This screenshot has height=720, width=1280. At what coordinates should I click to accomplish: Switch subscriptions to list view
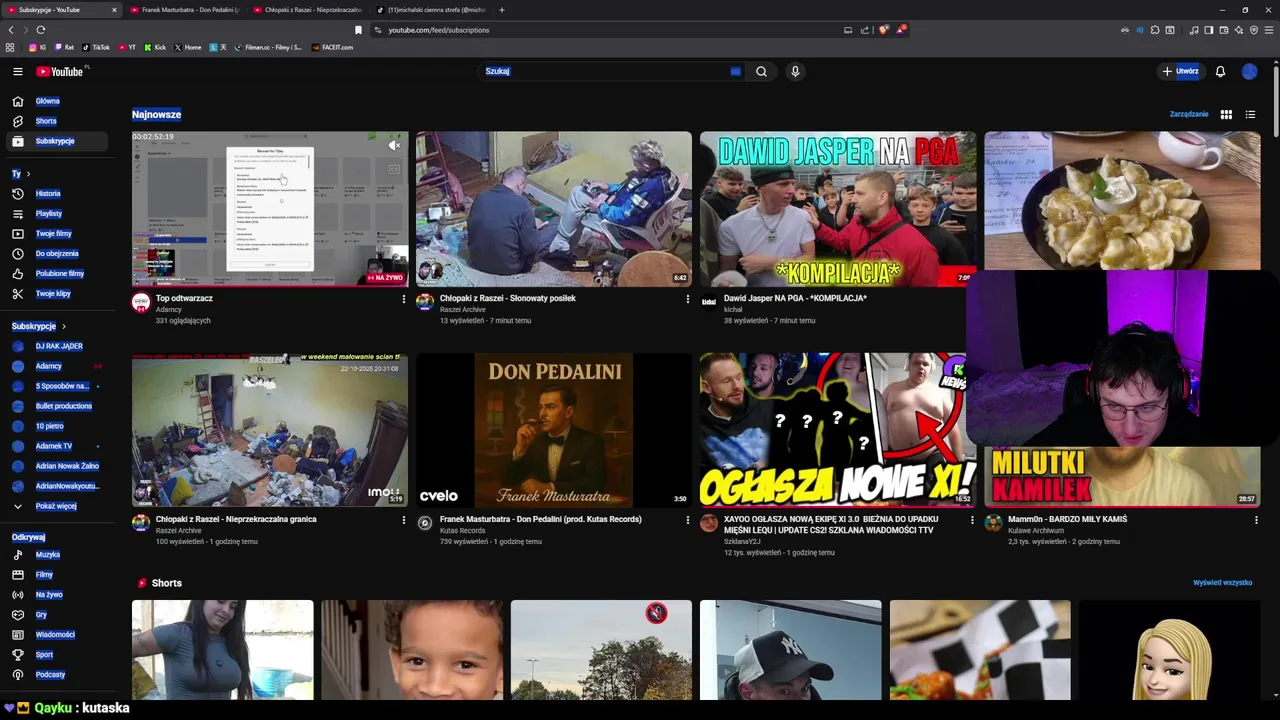pyautogui.click(x=1250, y=114)
